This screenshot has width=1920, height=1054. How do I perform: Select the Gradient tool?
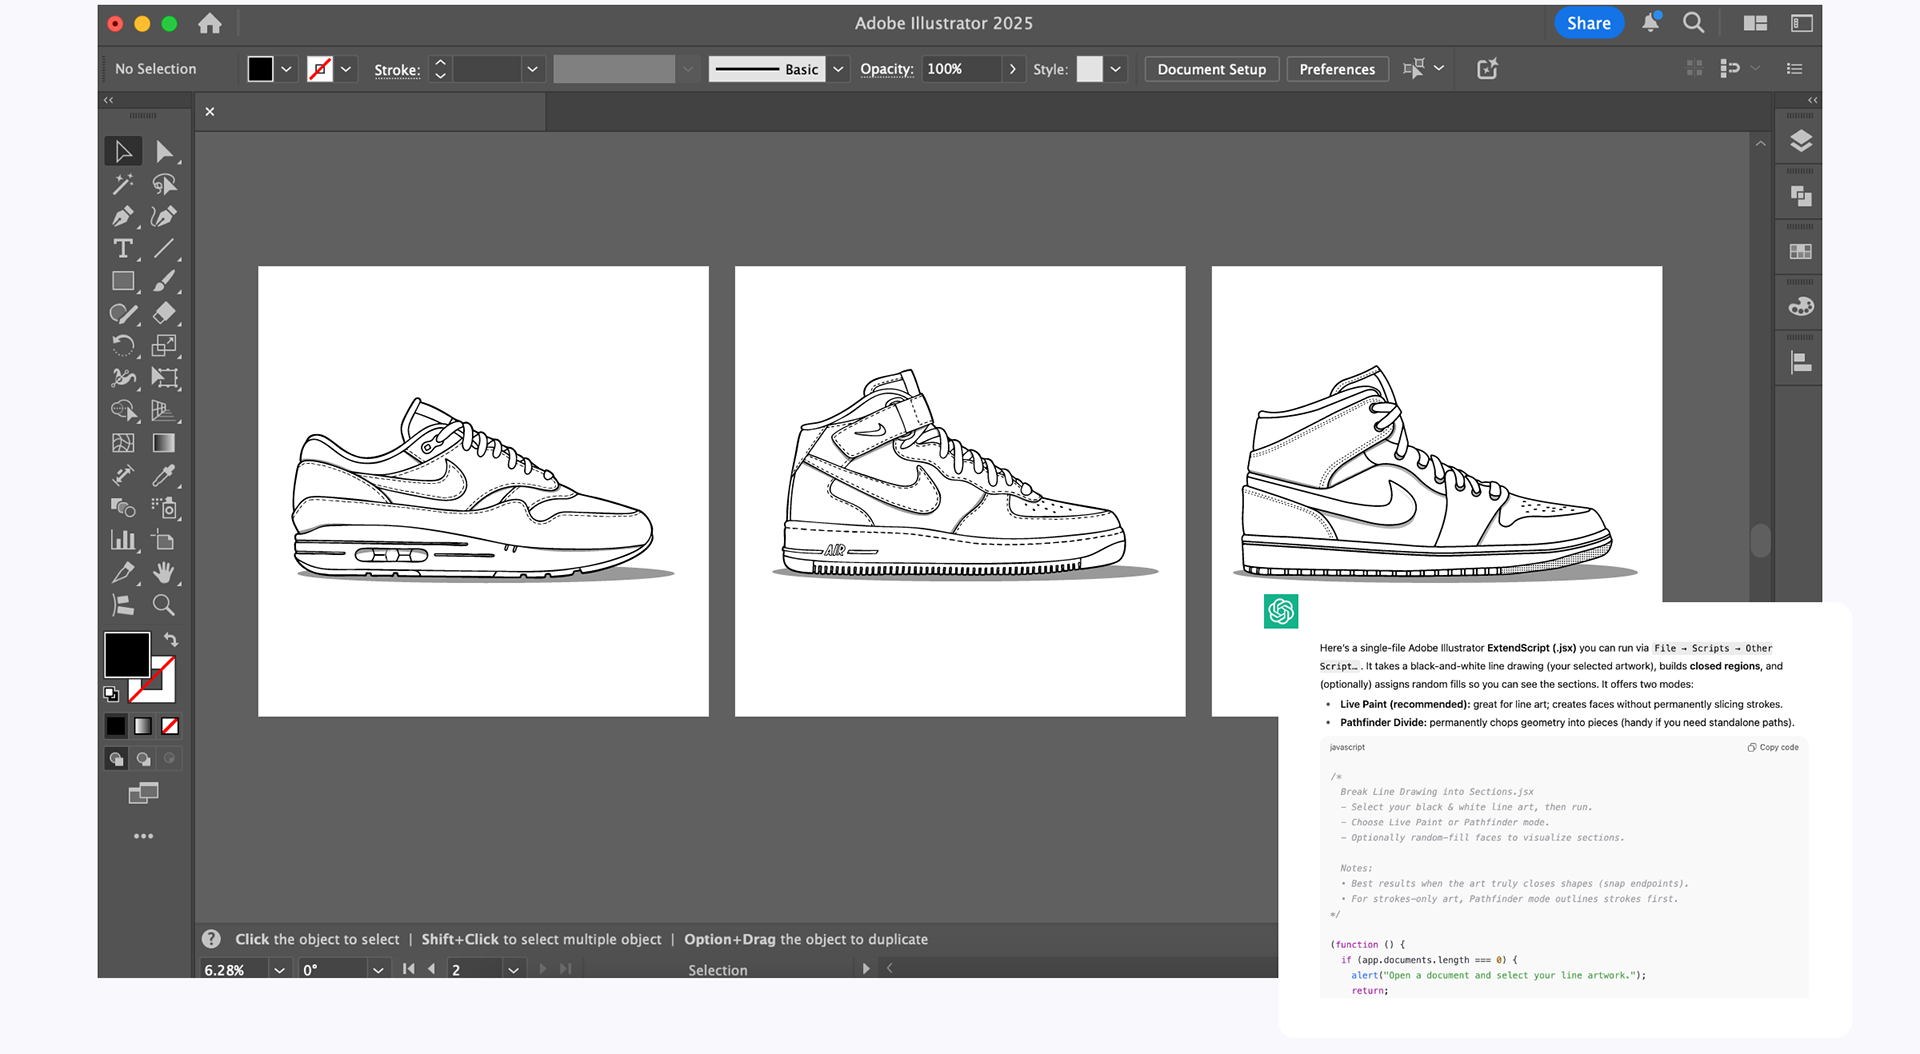pyautogui.click(x=164, y=443)
